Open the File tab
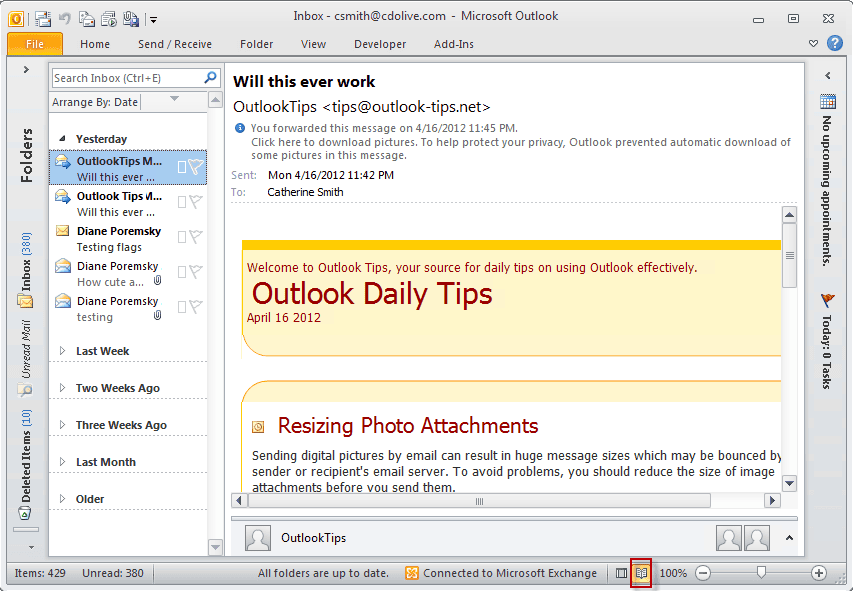 (x=35, y=44)
